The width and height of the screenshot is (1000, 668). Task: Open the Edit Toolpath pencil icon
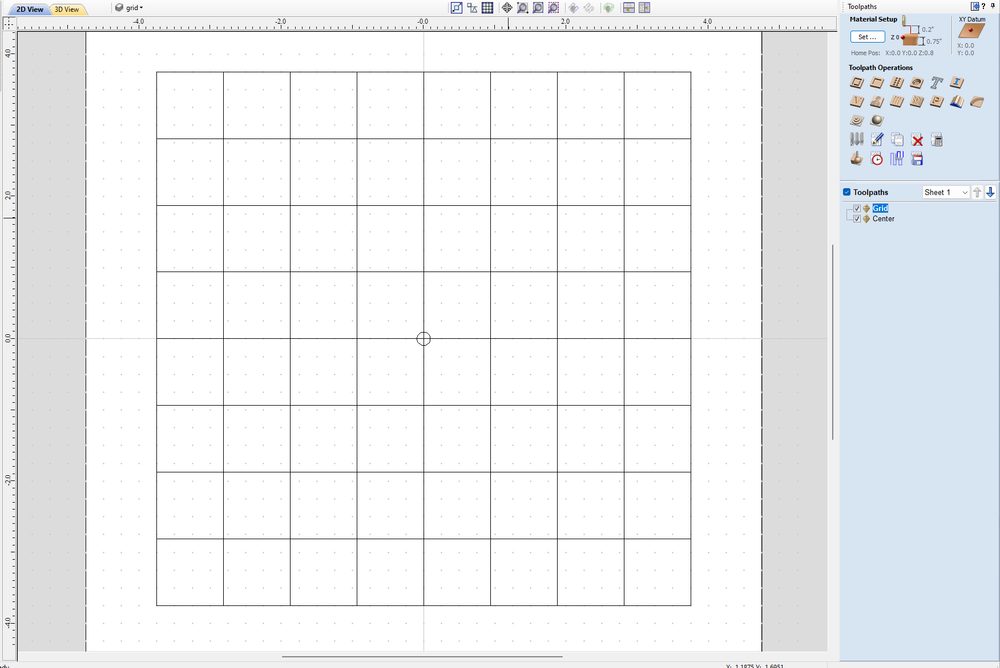click(877, 140)
